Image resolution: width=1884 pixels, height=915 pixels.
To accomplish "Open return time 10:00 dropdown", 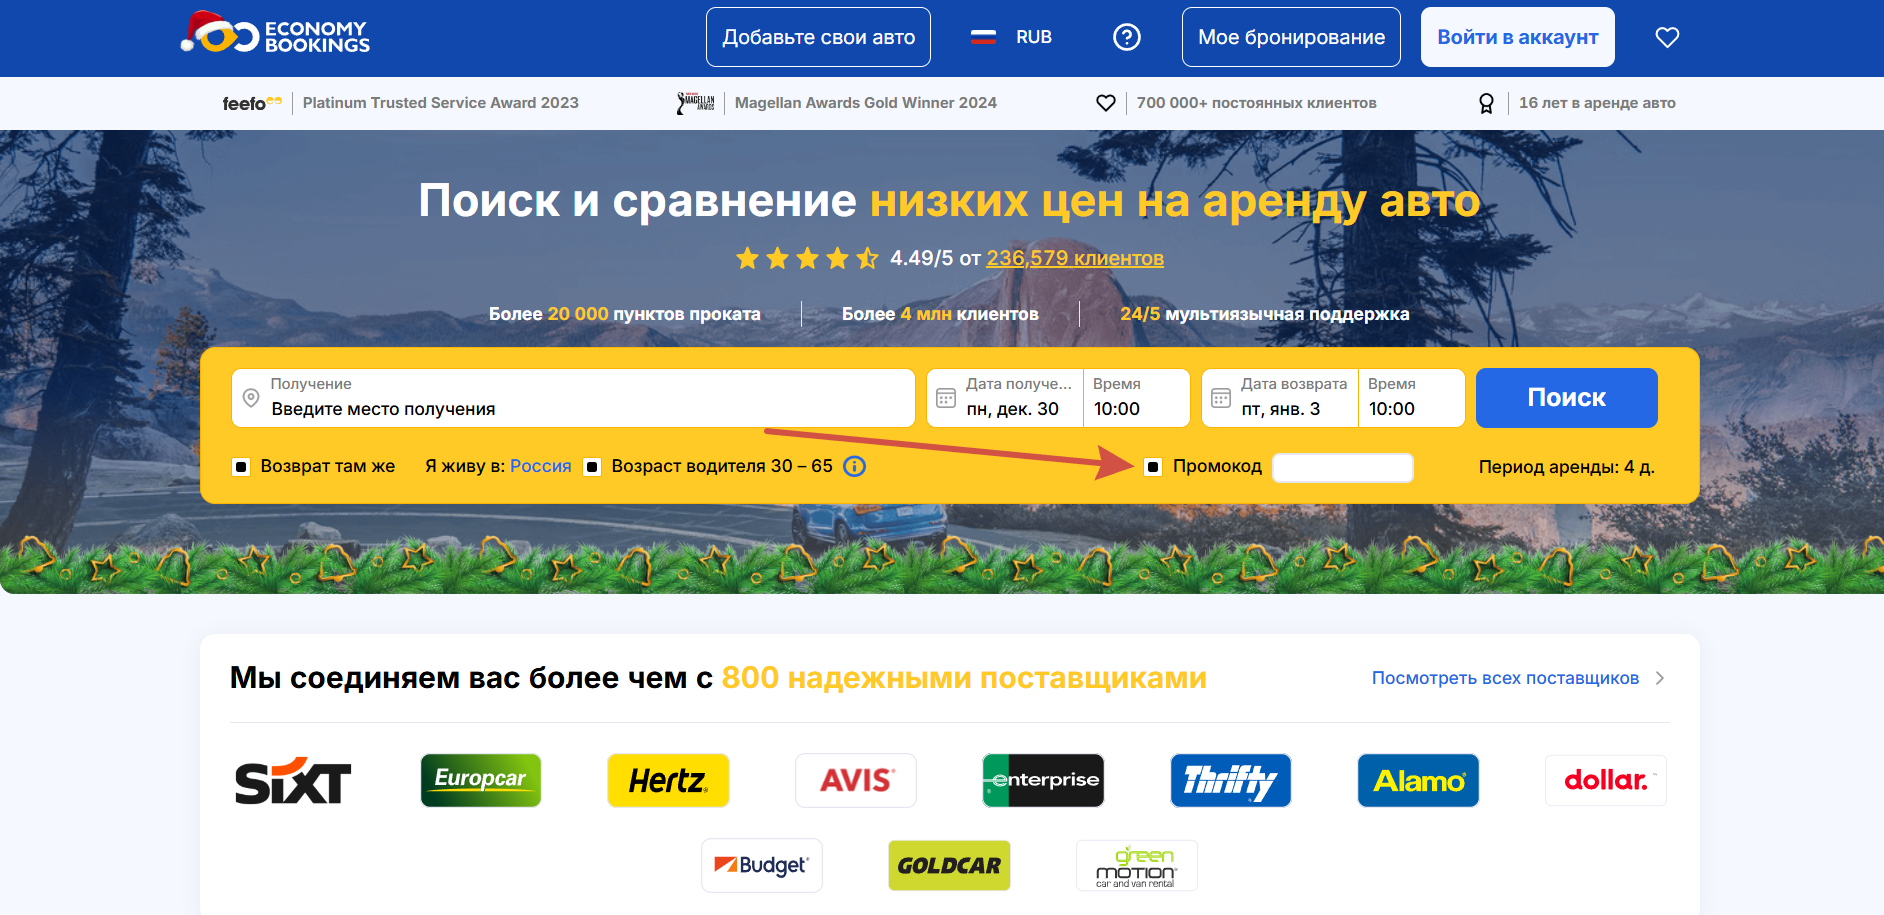I will pyautogui.click(x=1411, y=398).
